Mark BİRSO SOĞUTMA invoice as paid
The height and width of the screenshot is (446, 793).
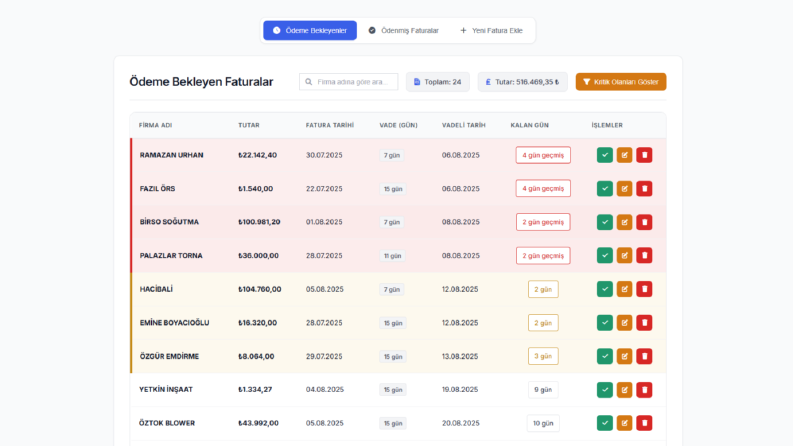tap(604, 222)
